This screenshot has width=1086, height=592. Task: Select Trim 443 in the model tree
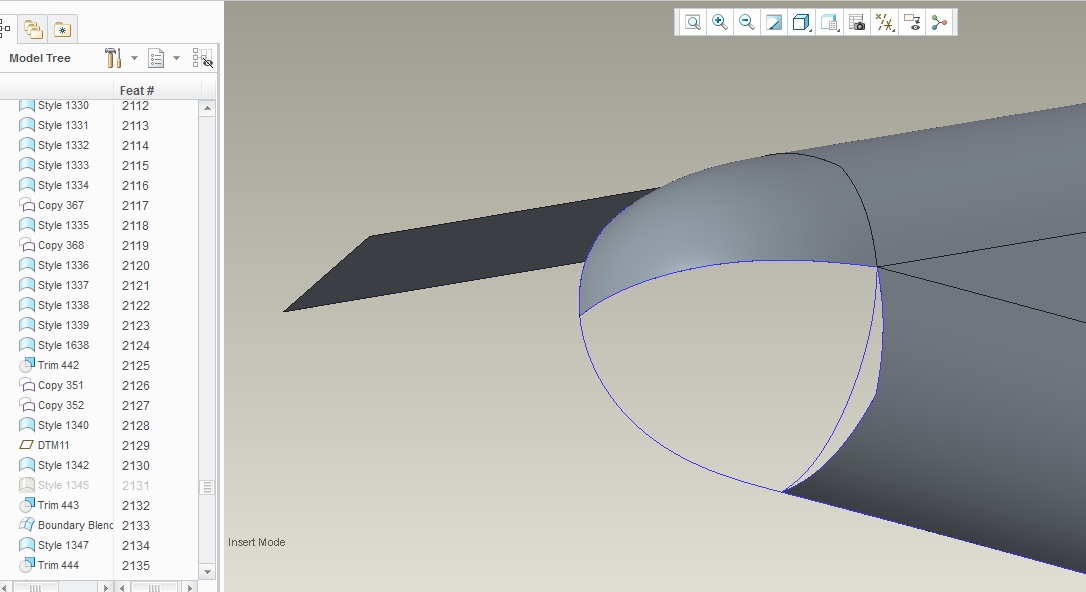[x=58, y=506]
